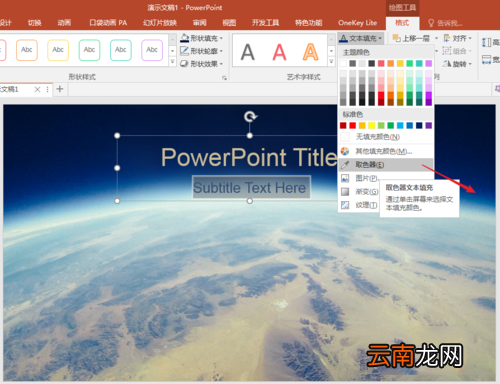The image size is (500, 384).
Task: Open the 视图 view tab
Action: pyautogui.click(x=229, y=23)
